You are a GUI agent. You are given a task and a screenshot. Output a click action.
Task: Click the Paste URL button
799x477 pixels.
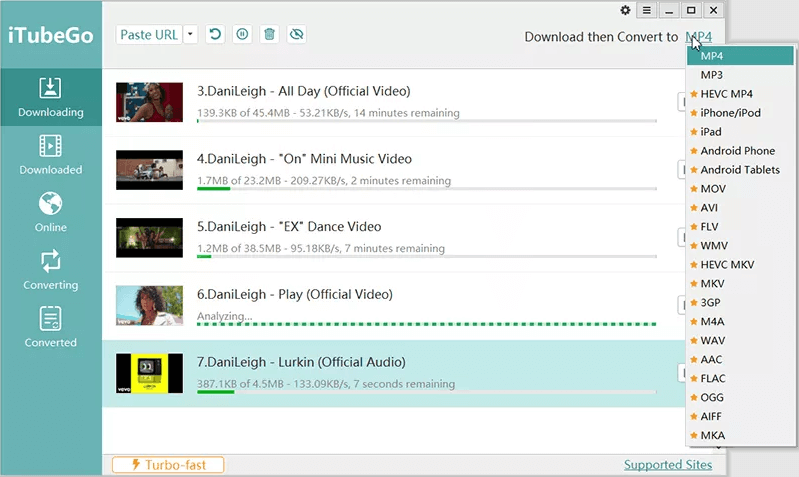click(x=149, y=35)
